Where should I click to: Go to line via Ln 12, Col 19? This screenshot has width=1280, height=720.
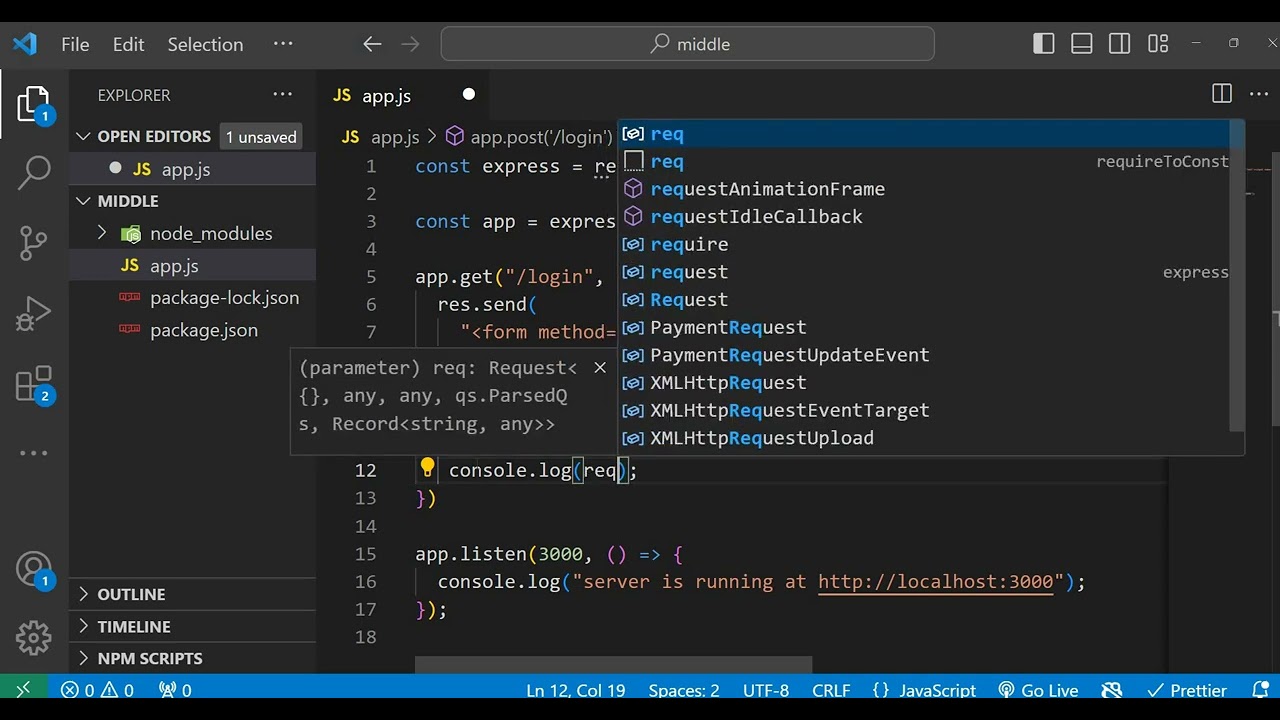pos(576,690)
